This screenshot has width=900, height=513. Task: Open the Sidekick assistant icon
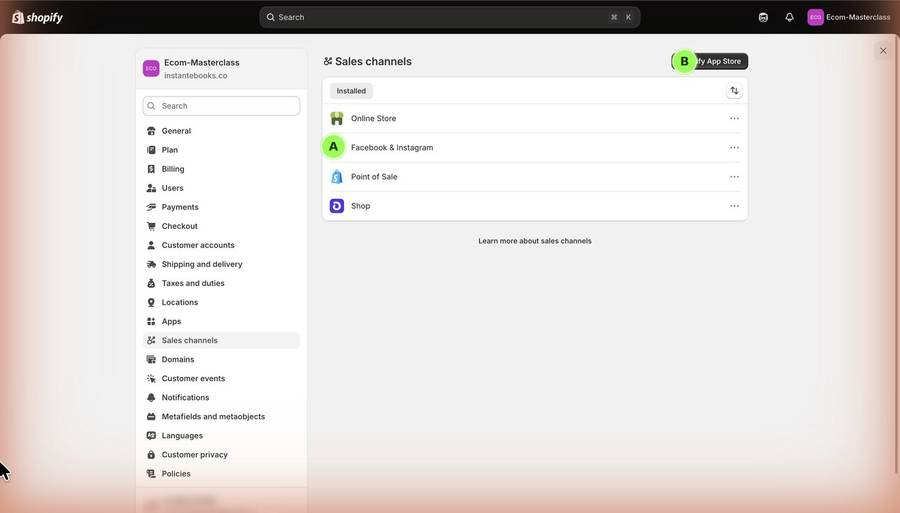[x=763, y=17]
